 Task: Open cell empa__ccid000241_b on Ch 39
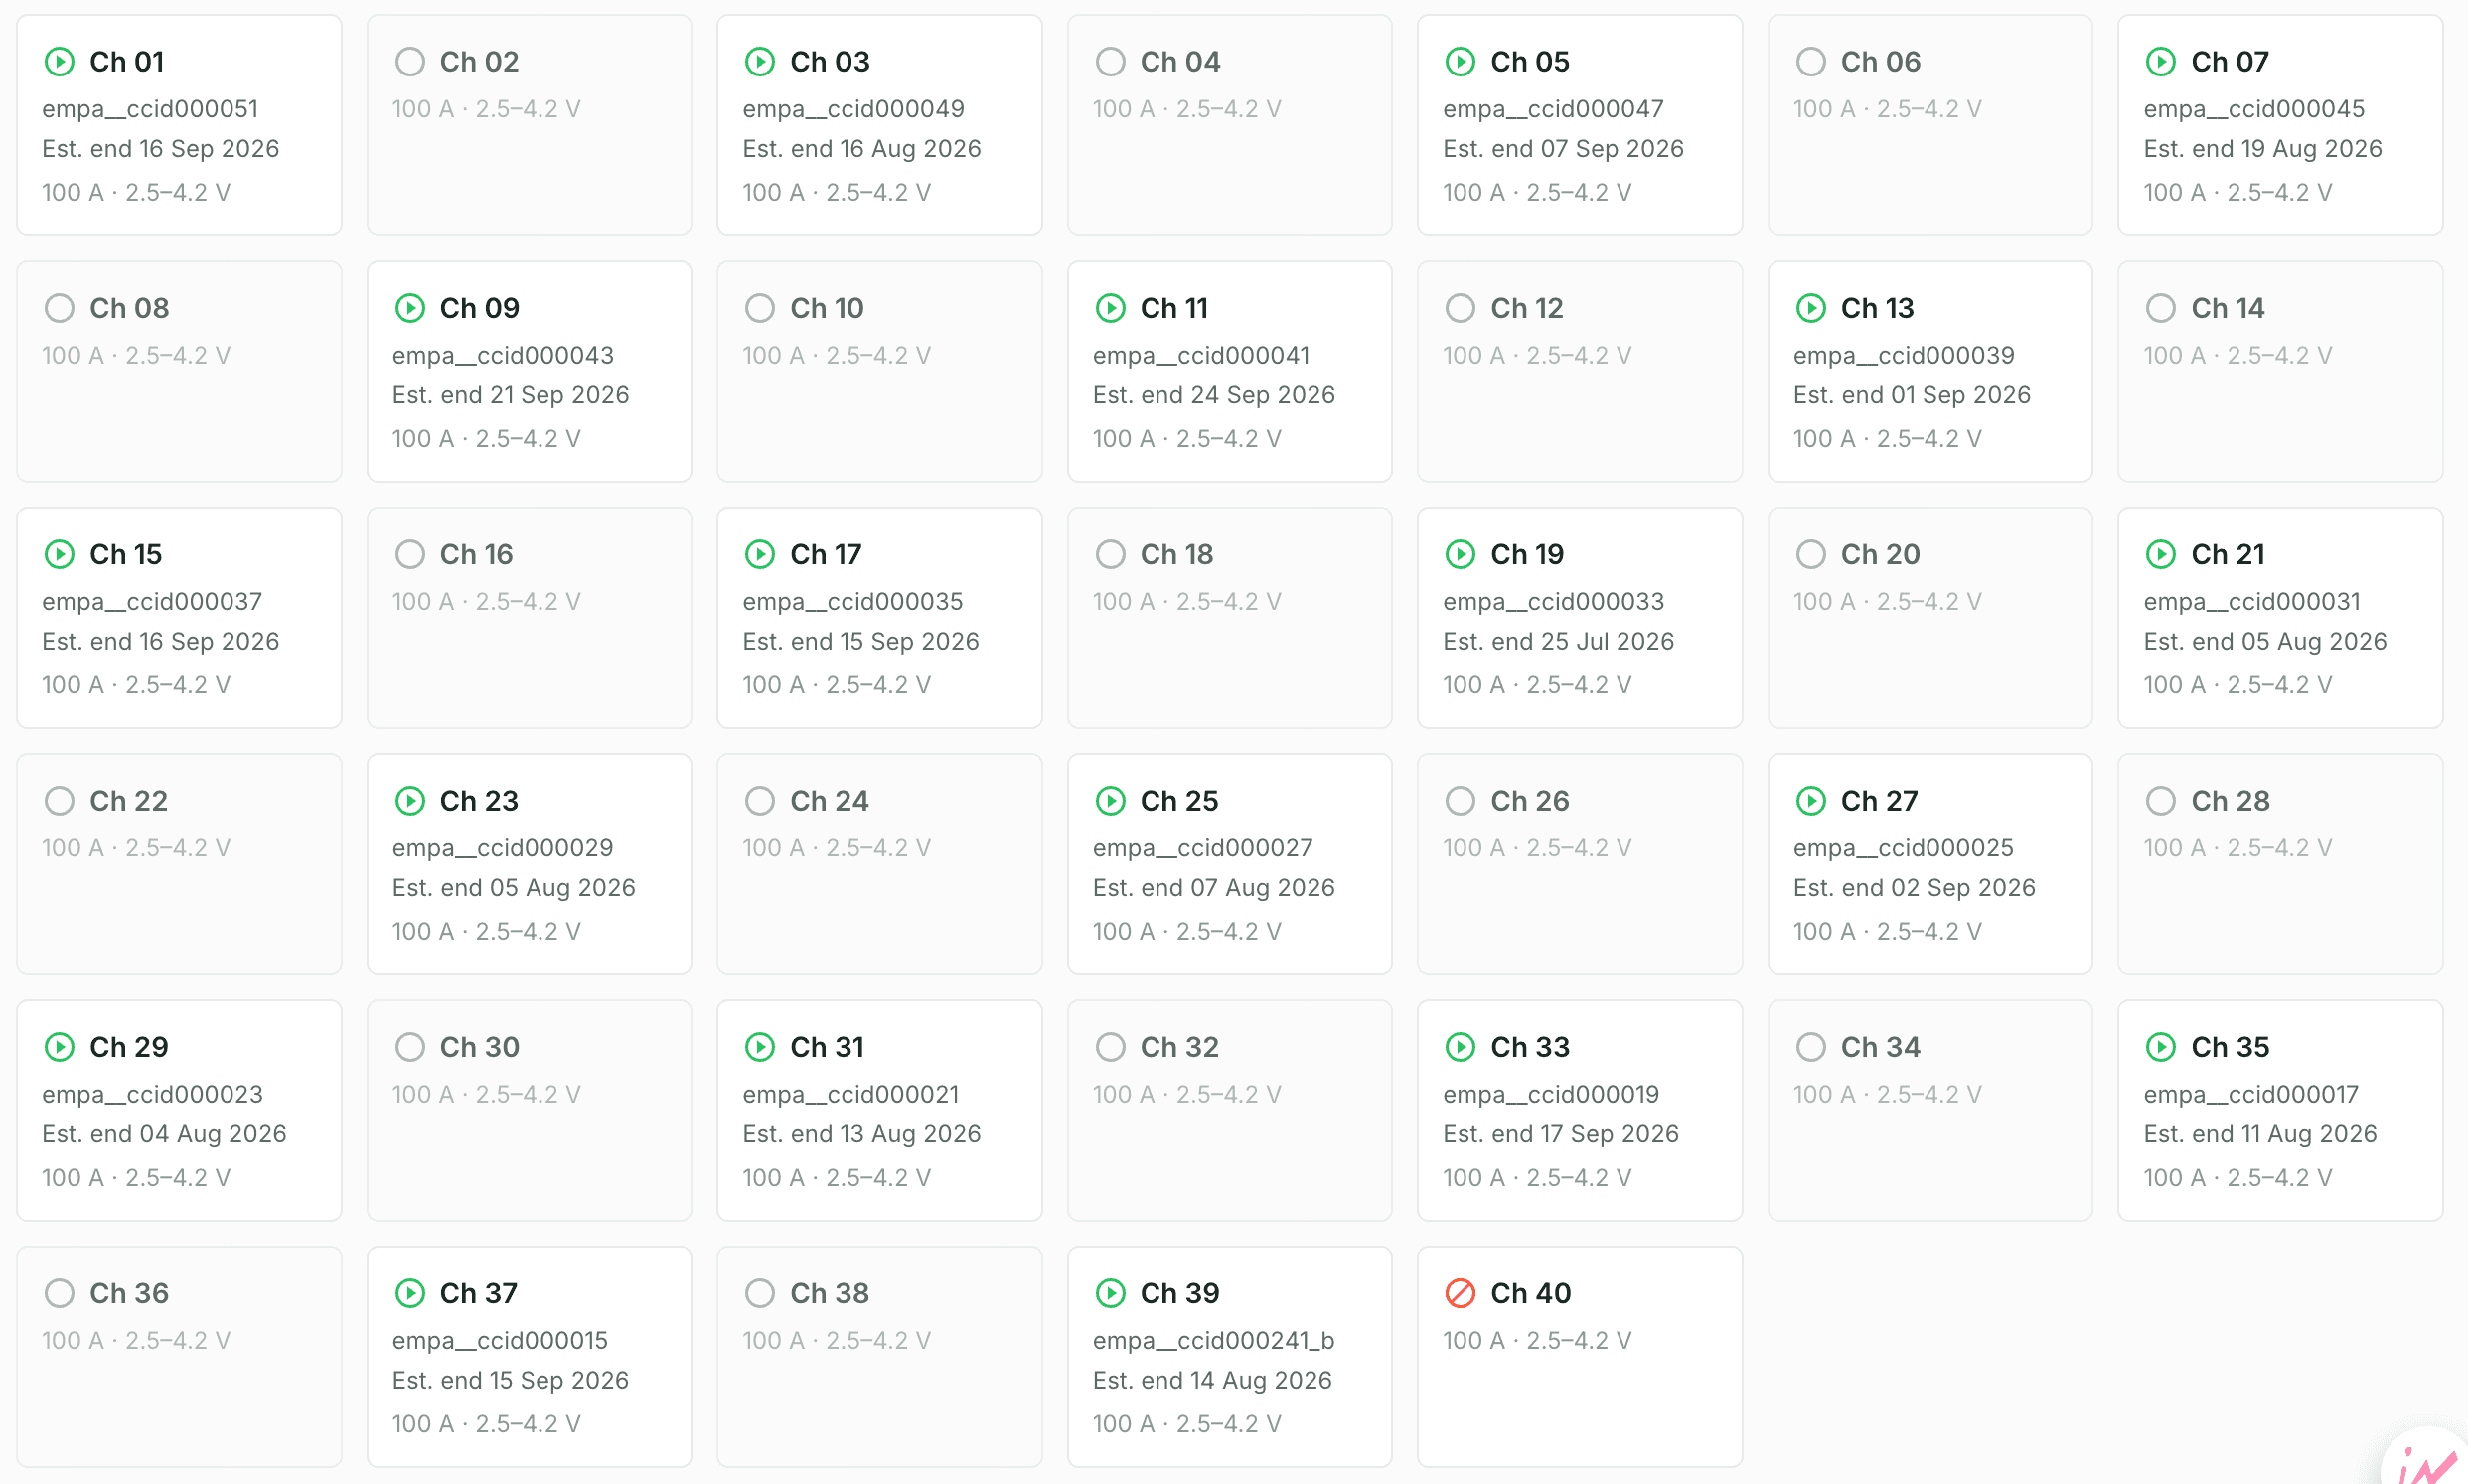(x=1213, y=1340)
